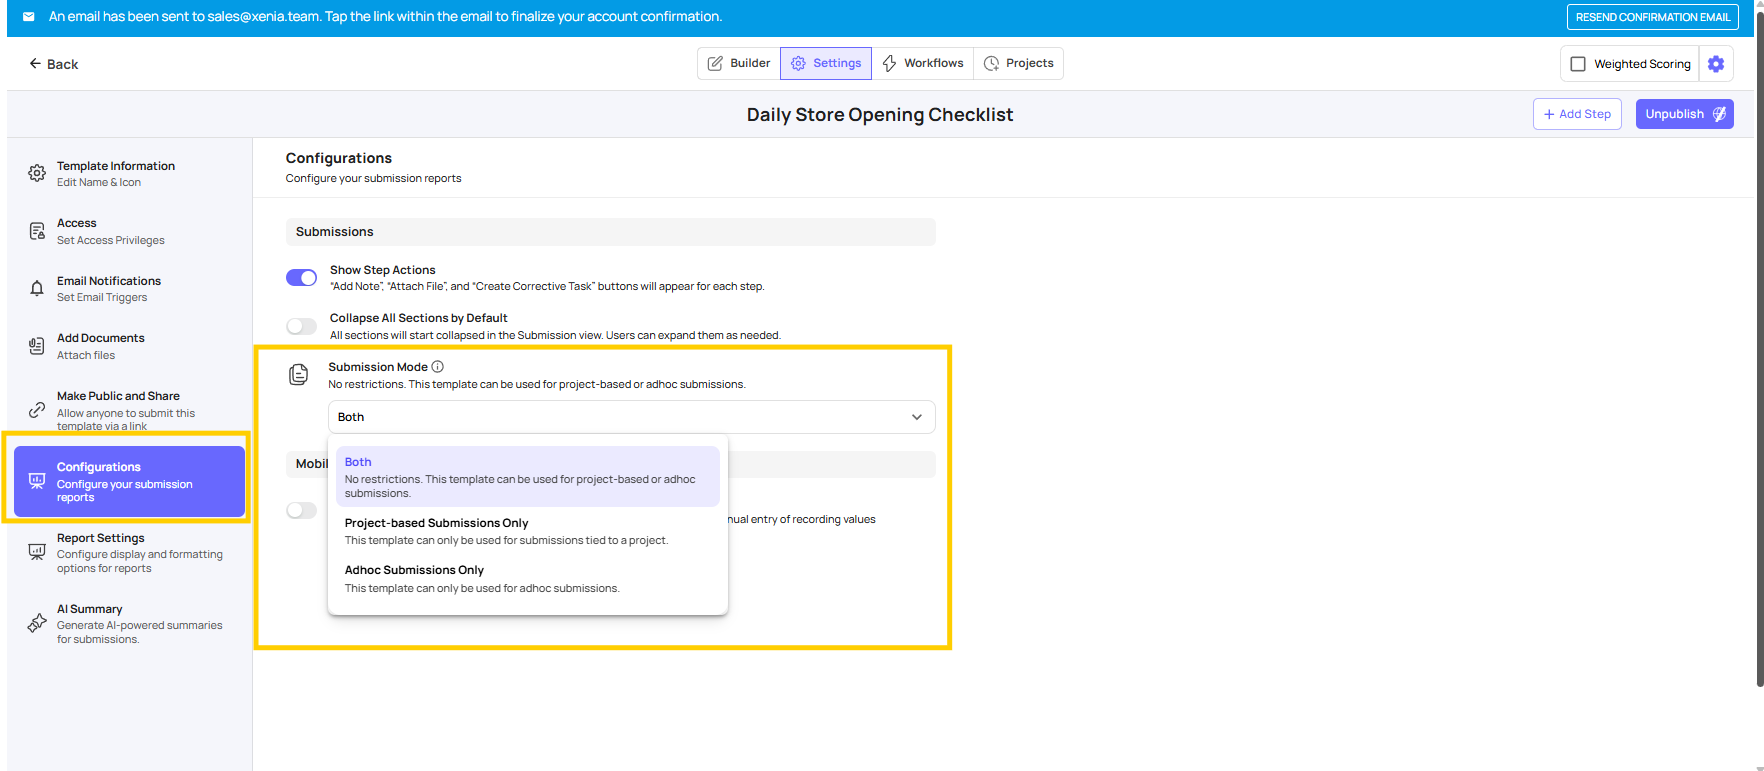Viewport: 1764px width, 771px height.
Task: Collapse the Submission Mode dropdown chevron
Action: coord(916,417)
